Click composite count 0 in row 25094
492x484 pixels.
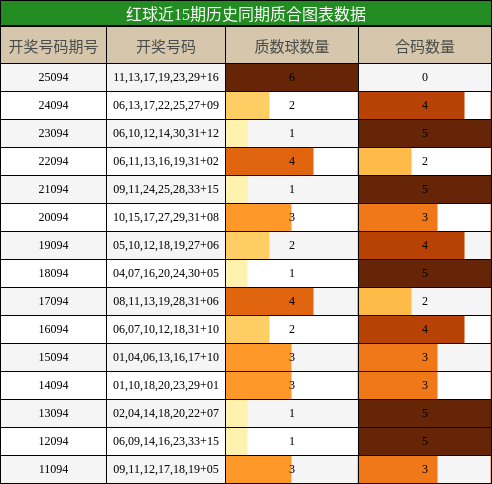425,77
